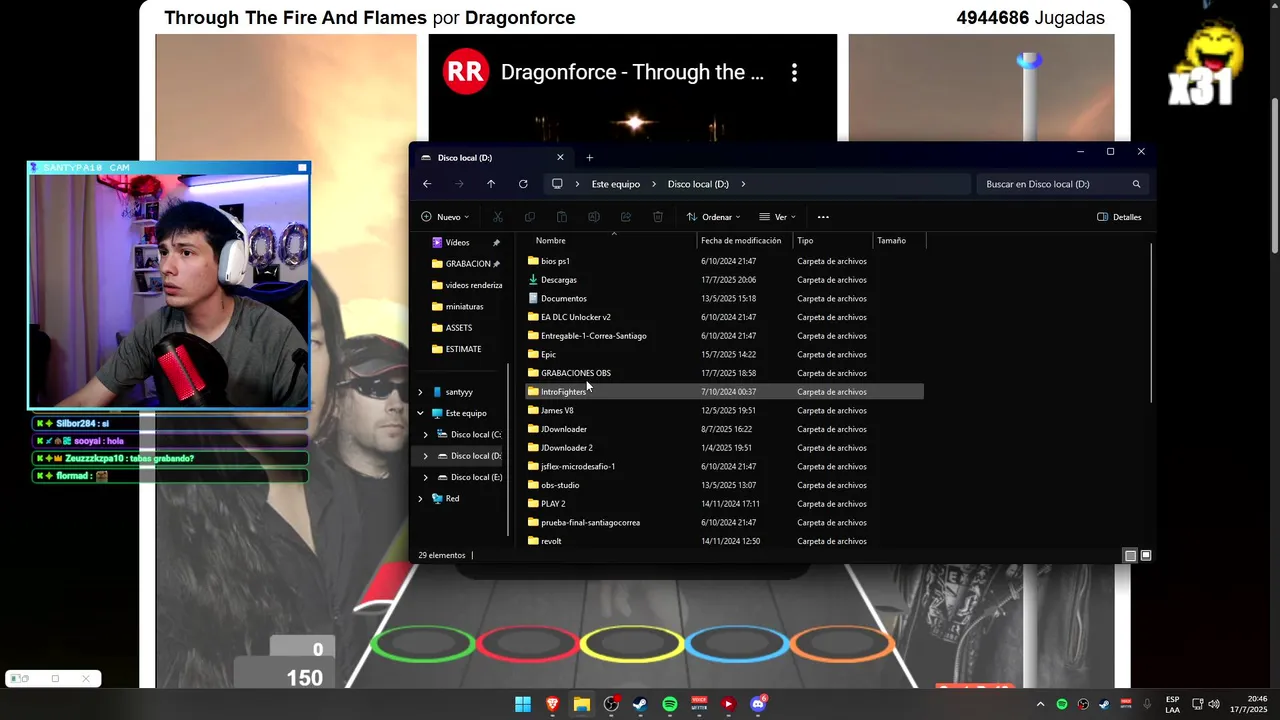Show hidden system tray icons
This screenshot has height=720, width=1280.
pos(1041,705)
